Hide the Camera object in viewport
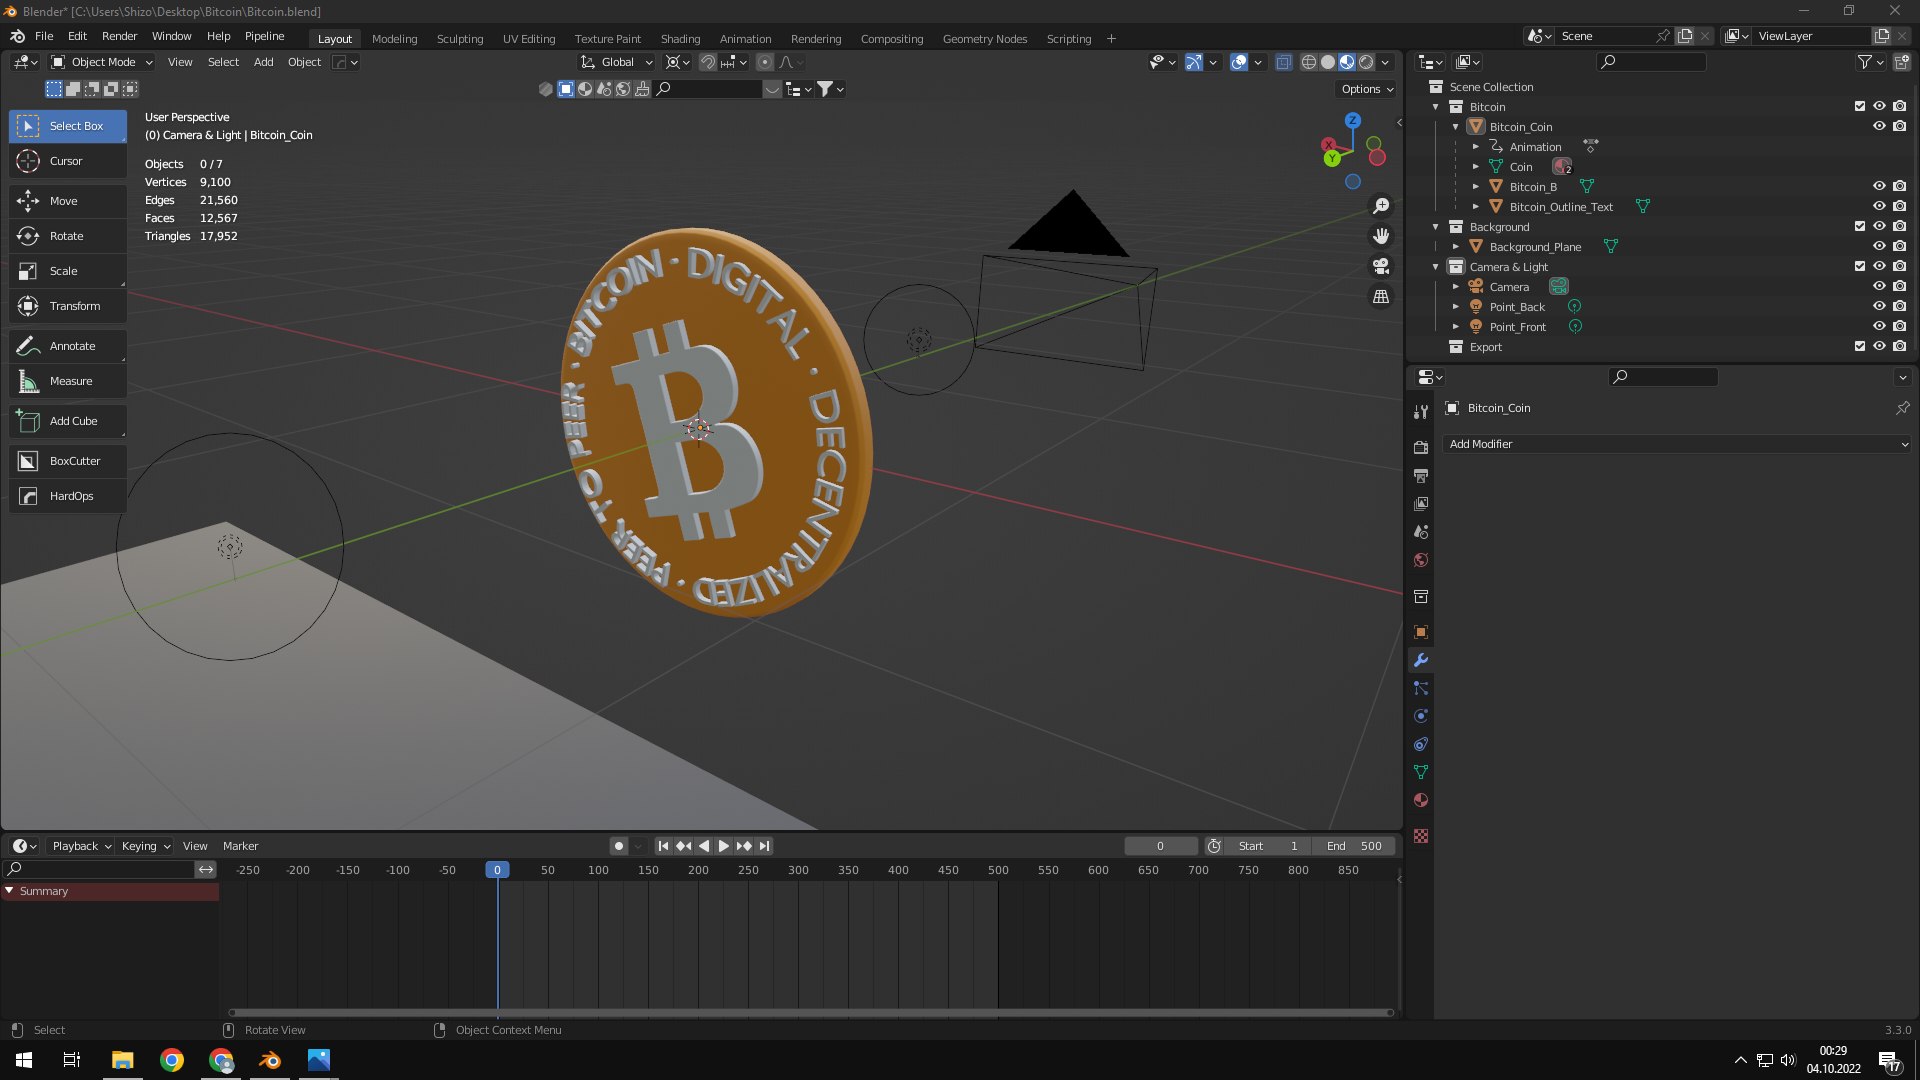Image resolution: width=1920 pixels, height=1080 pixels. pos(1879,286)
